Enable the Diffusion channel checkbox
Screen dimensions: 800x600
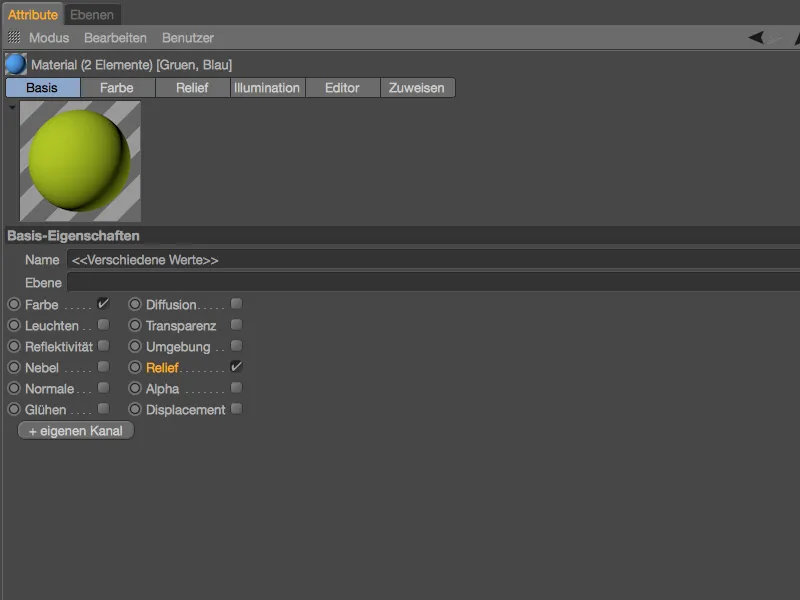click(236, 304)
